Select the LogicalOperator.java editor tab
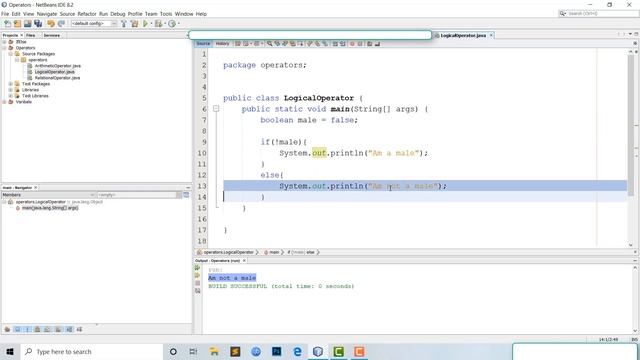Image resolution: width=640 pixels, height=360 pixels. coord(463,36)
